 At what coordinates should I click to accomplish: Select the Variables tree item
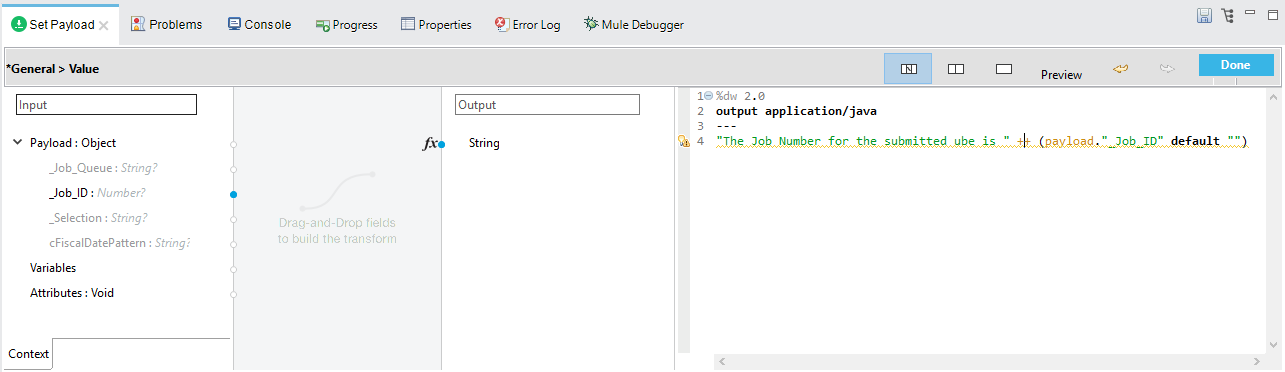[x=53, y=268]
